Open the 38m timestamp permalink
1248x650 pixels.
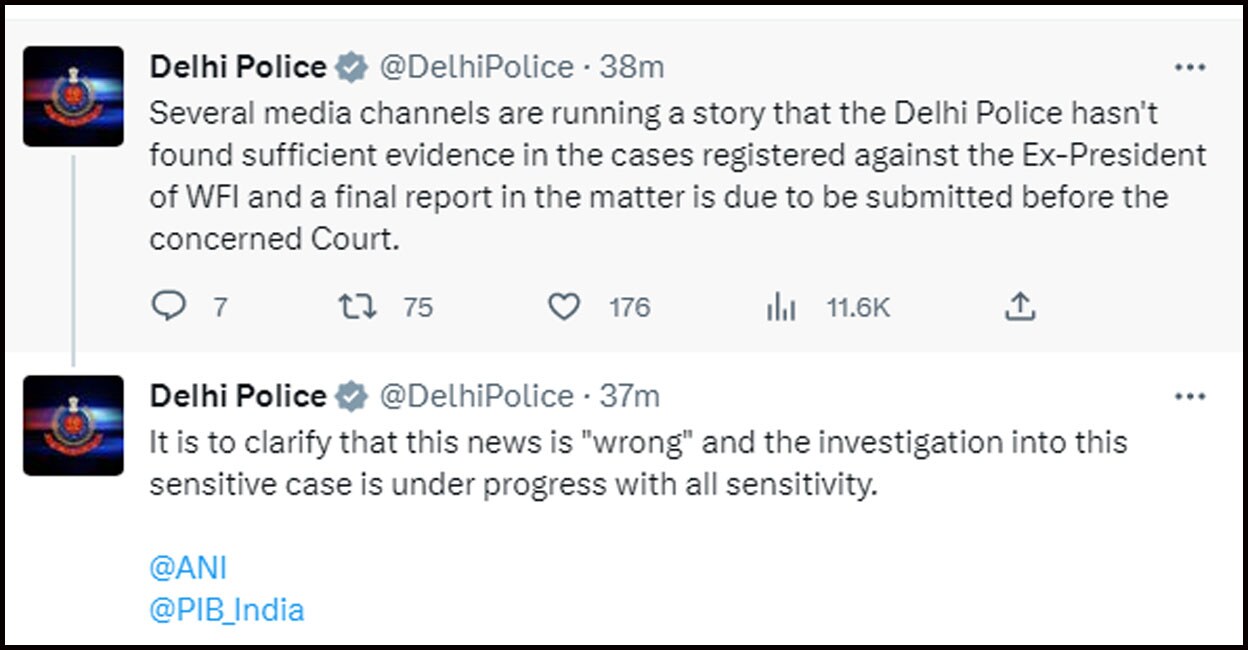click(631, 67)
